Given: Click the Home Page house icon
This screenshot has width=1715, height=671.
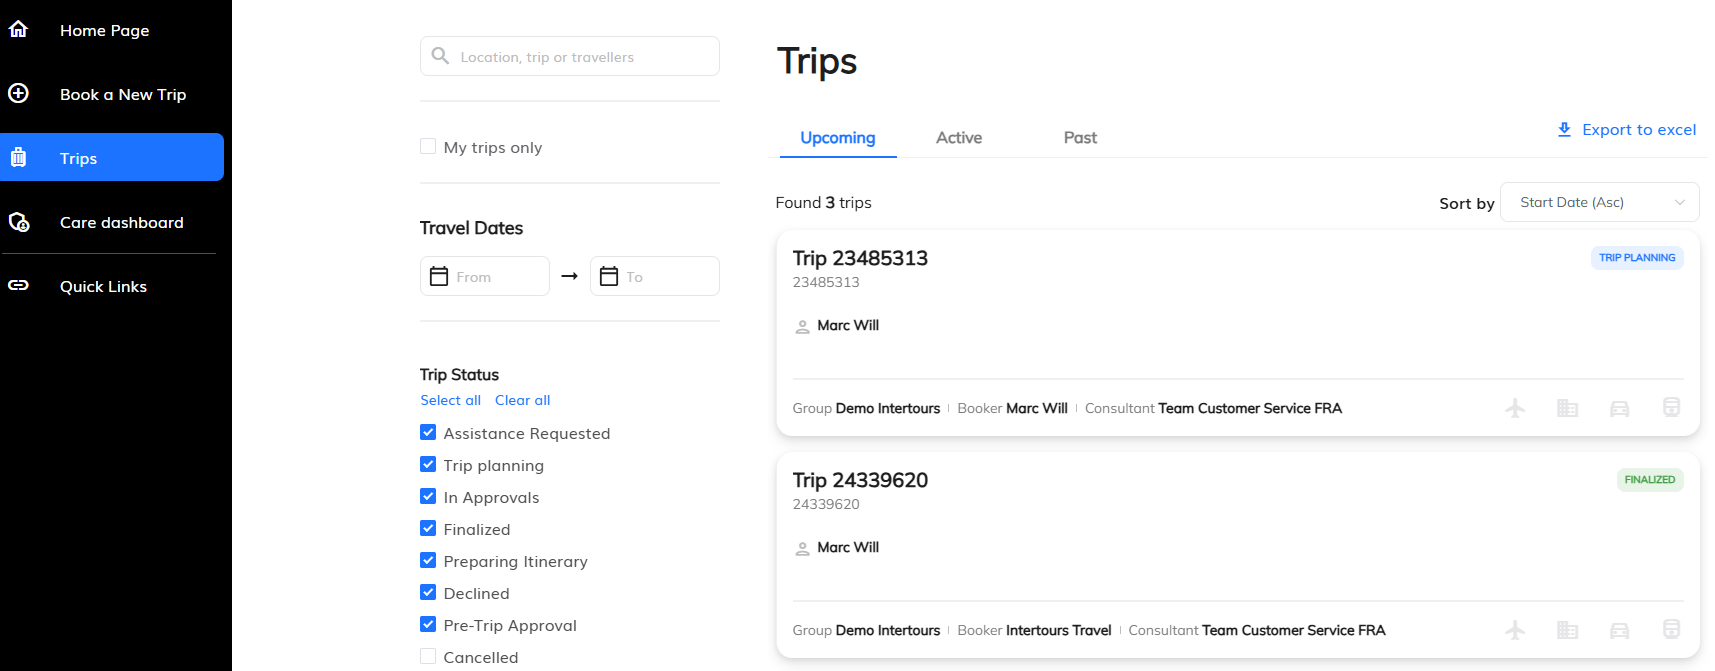Looking at the screenshot, I should [x=18, y=29].
